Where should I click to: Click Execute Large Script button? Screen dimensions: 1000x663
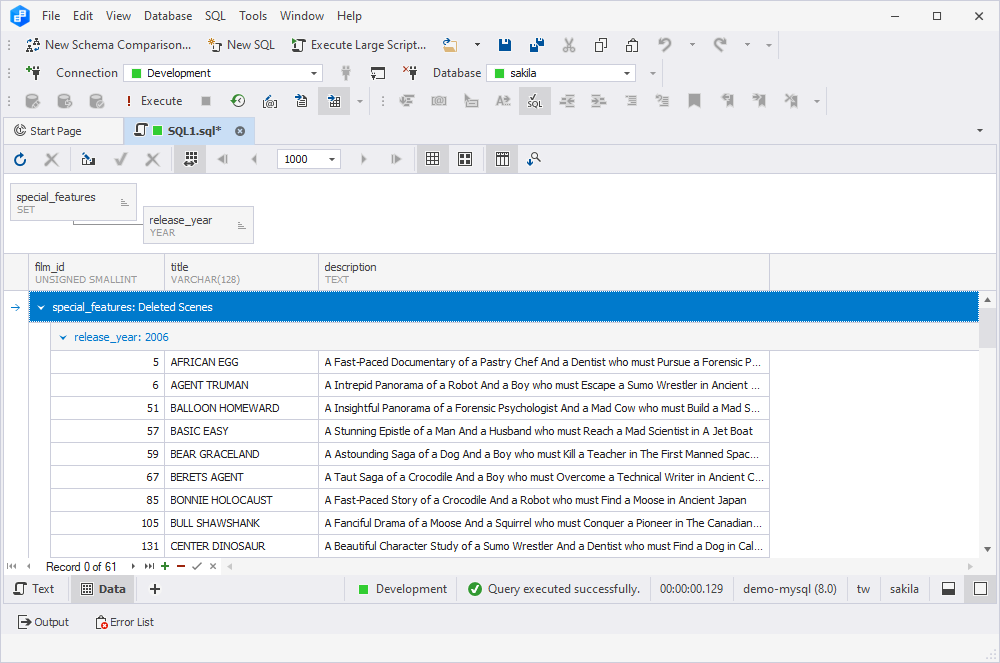(x=359, y=45)
